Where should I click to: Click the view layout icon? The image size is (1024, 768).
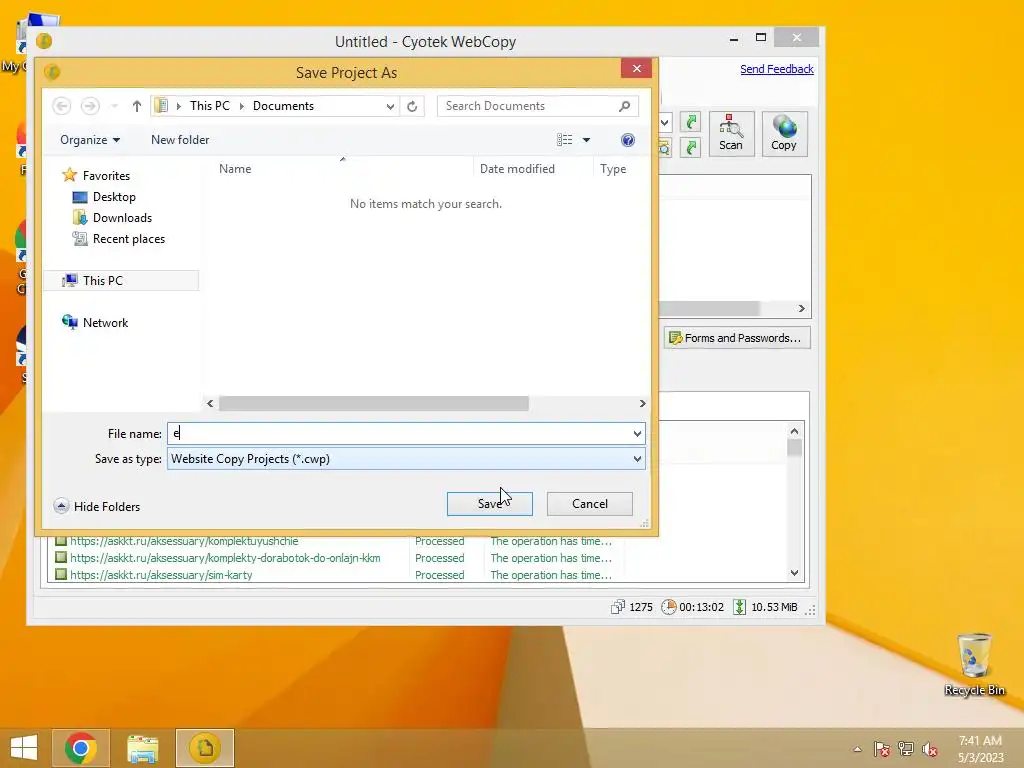coord(564,140)
